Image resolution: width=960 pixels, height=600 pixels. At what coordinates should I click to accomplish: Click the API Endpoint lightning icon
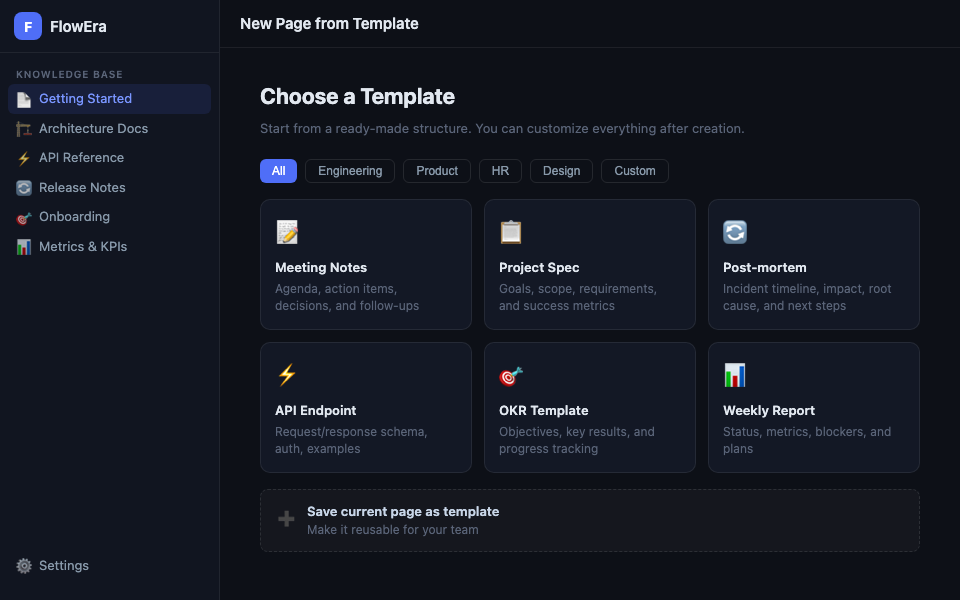287,375
